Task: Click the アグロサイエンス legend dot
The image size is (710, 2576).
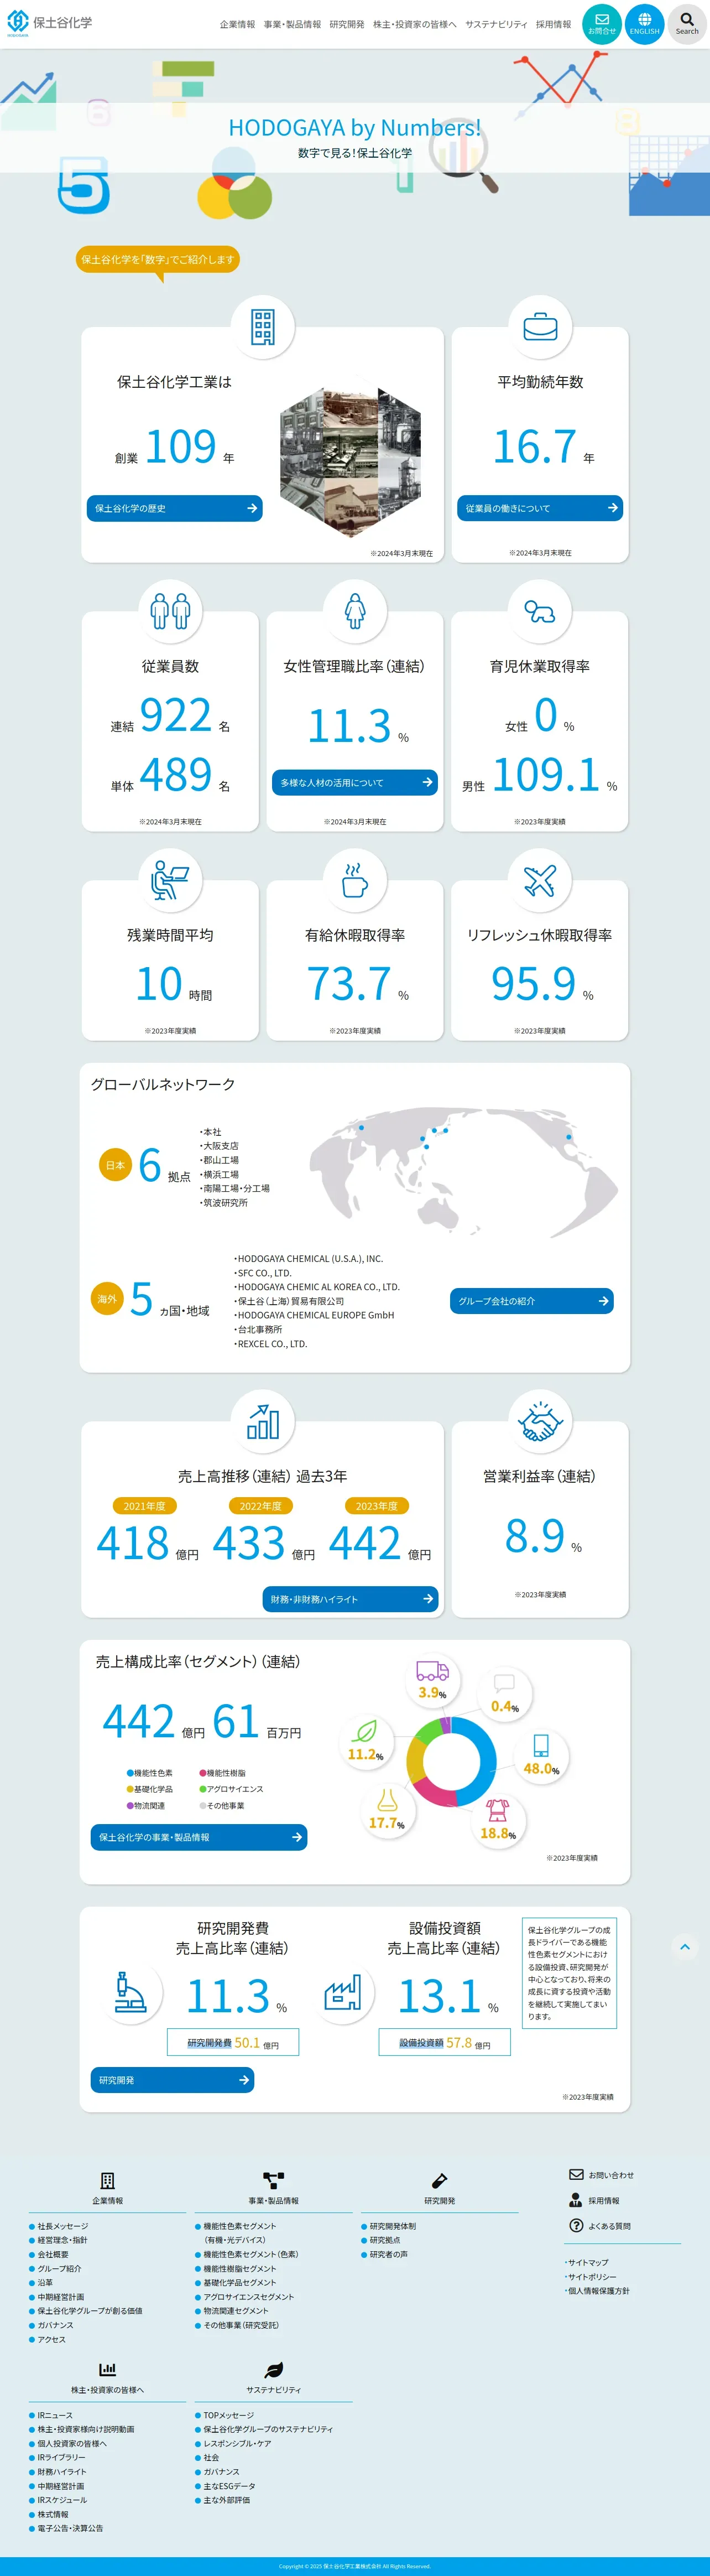Action: tap(202, 1789)
